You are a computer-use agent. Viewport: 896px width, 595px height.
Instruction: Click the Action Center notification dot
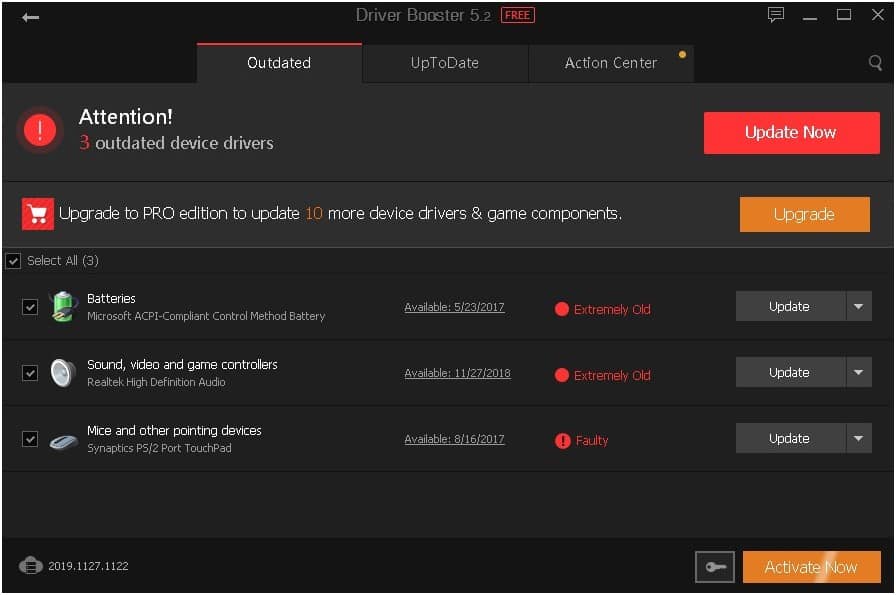[x=682, y=55]
